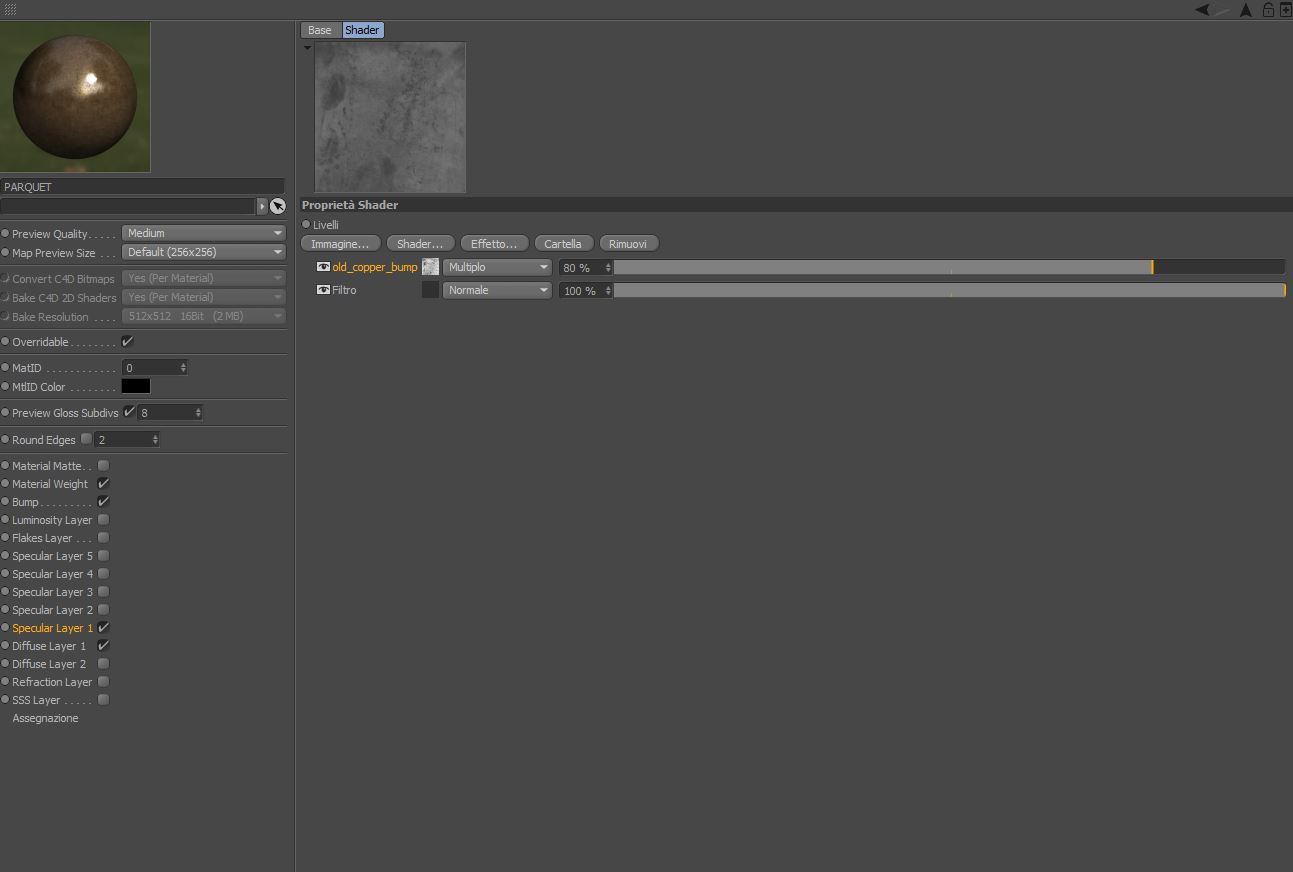This screenshot has width=1293, height=872.
Task: Click the Cartella button
Action: tap(563, 244)
